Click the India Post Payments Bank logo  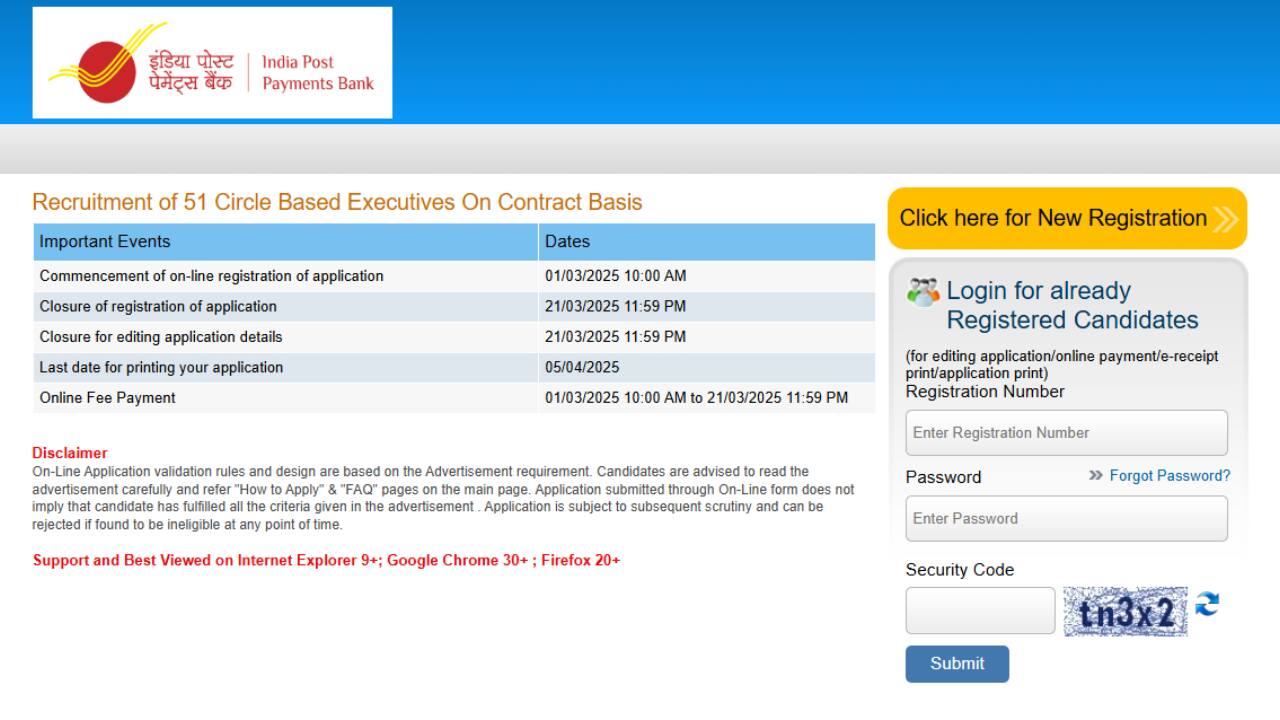[x=212, y=63]
